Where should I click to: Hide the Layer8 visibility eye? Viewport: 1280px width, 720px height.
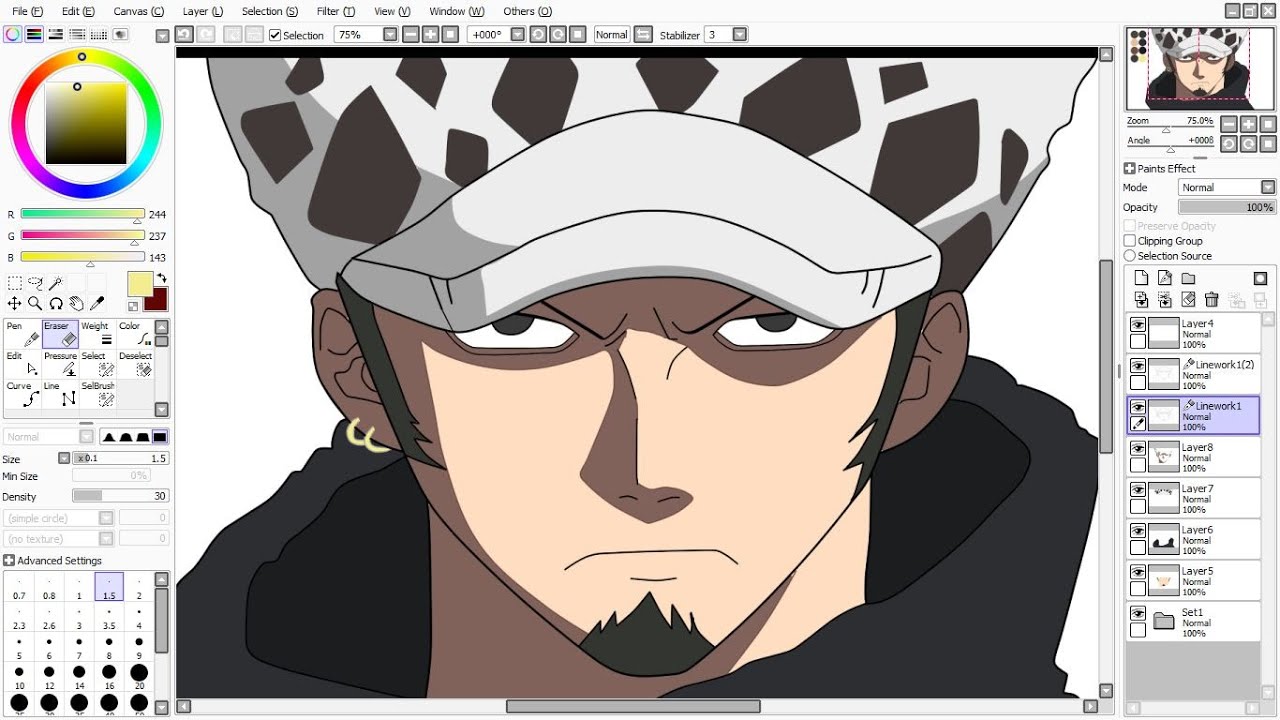[x=1138, y=449]
